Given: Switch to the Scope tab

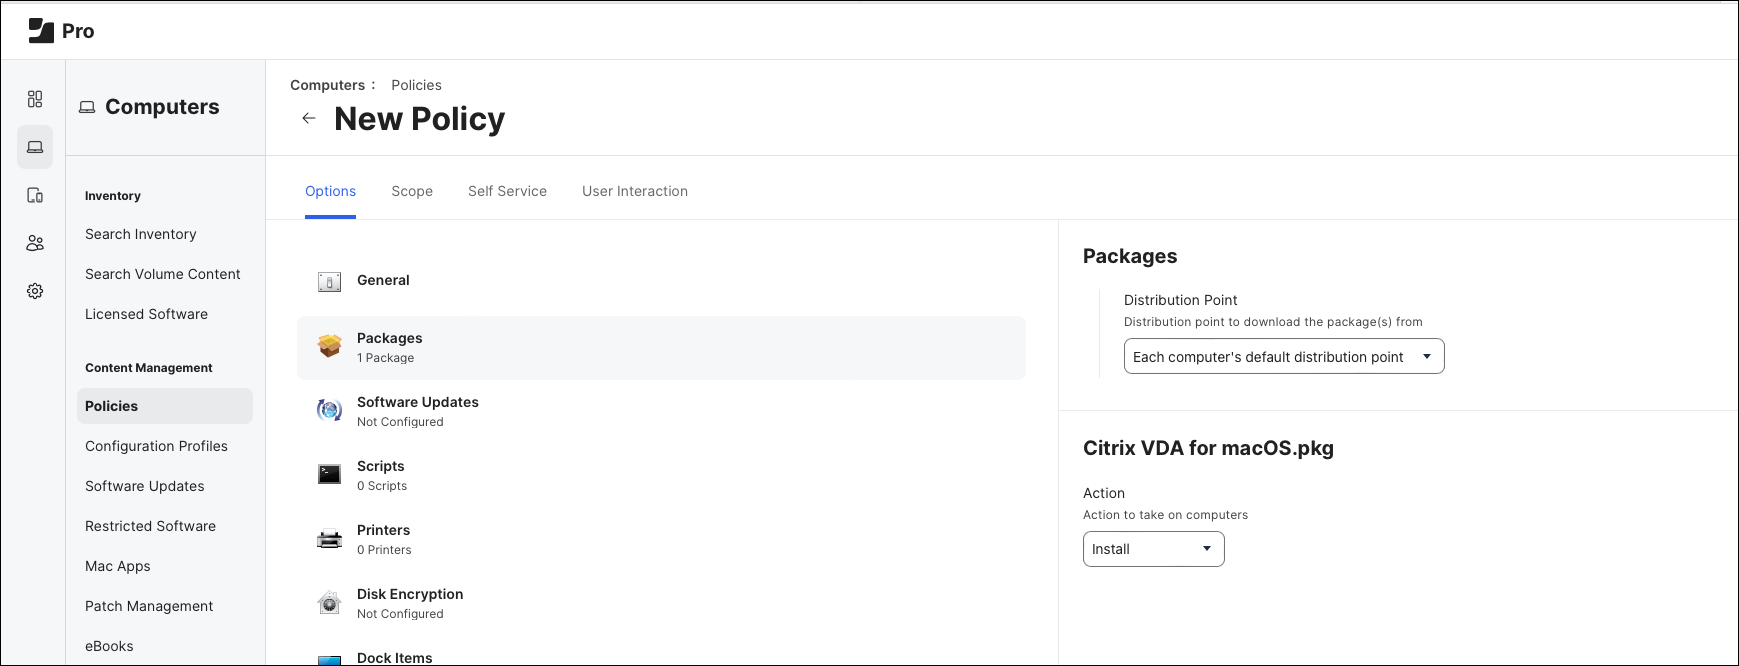Looking at the screenshot, I should pyautogui.click(x=412, y=191).
